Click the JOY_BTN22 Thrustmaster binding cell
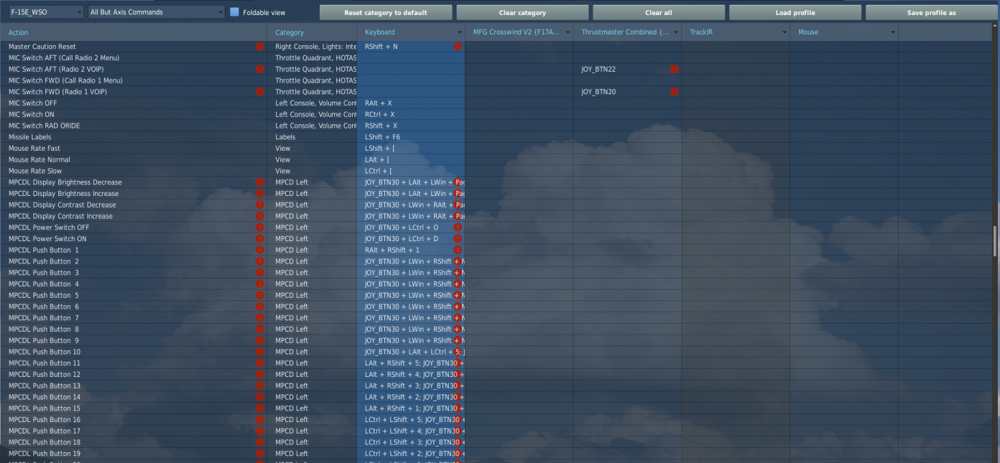 coord(628,69)
